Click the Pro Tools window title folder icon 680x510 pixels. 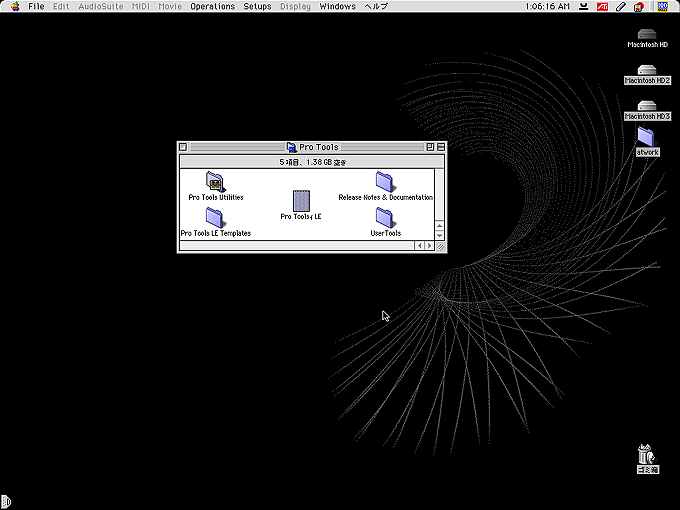coord(291,147)
